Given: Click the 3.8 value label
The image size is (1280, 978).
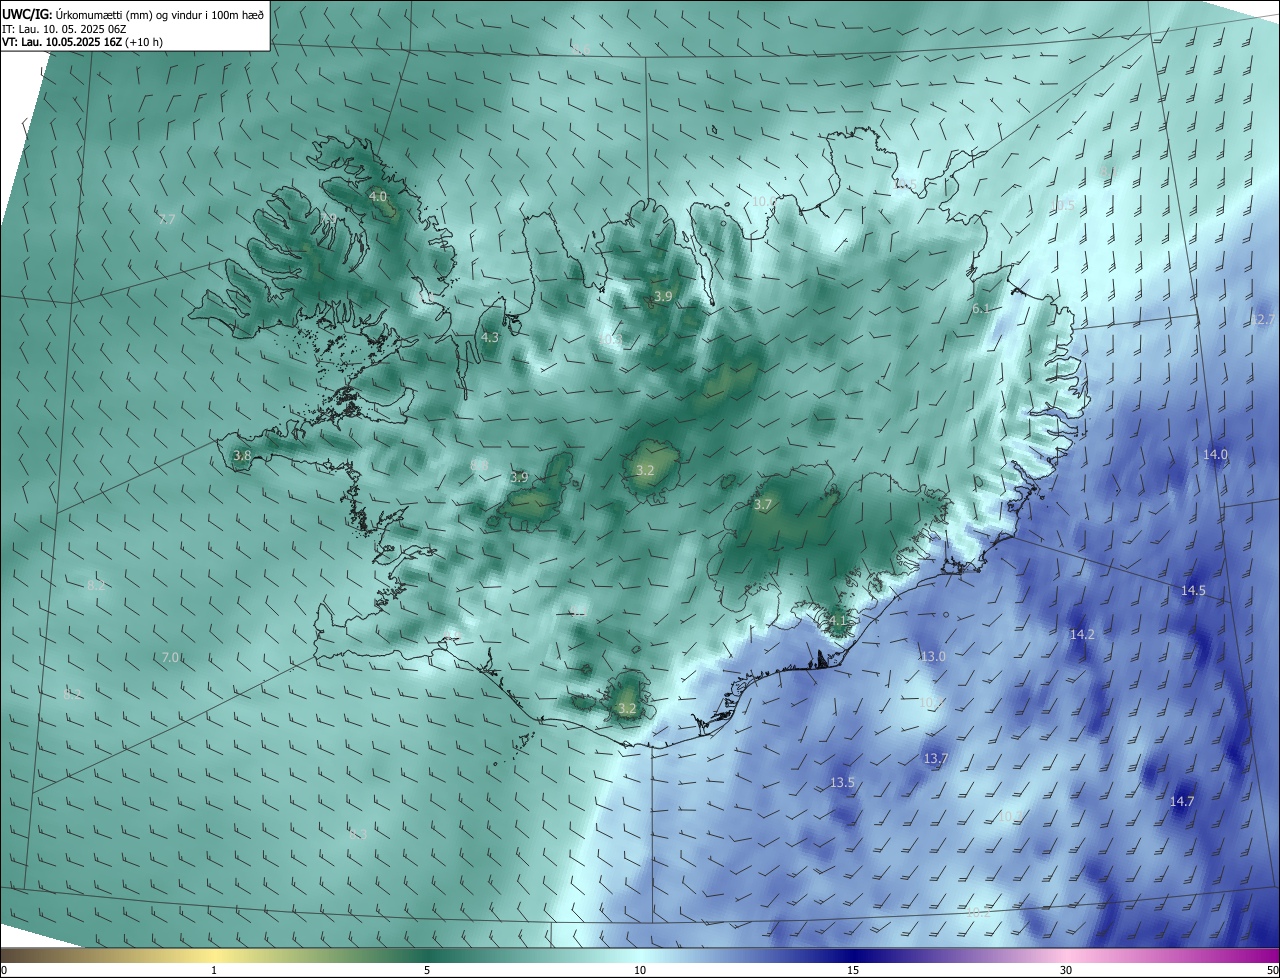Looking at the screenshot, I should coord(242,455).
